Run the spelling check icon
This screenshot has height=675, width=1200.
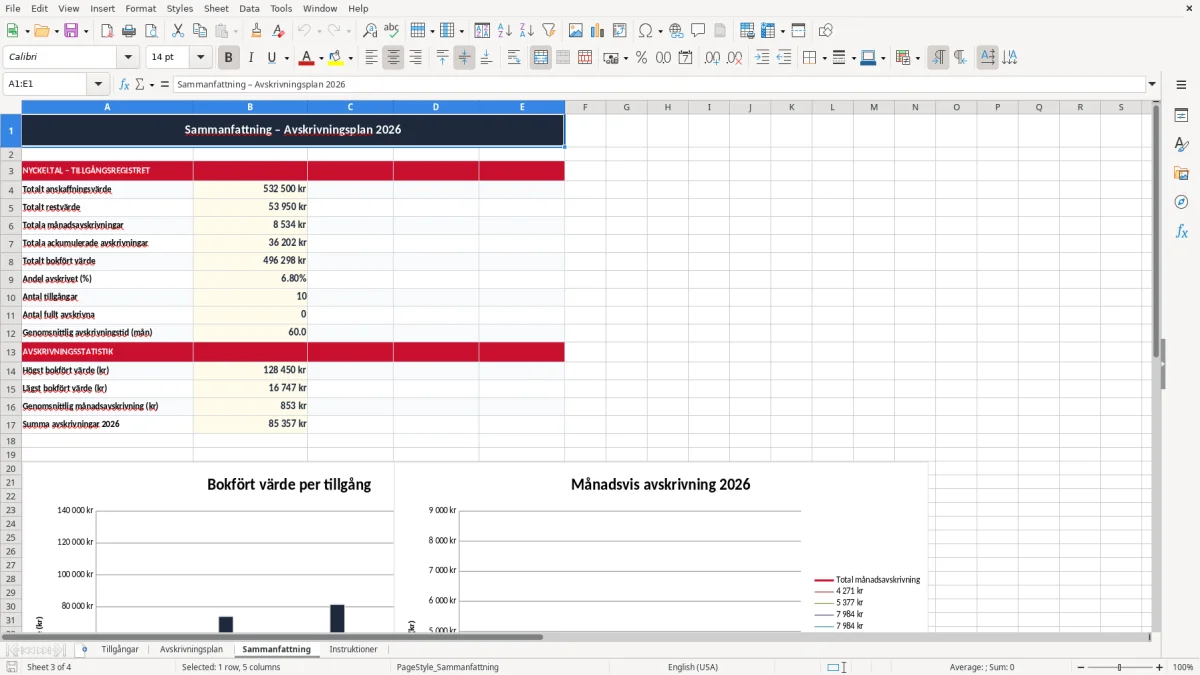pos(391,31)
